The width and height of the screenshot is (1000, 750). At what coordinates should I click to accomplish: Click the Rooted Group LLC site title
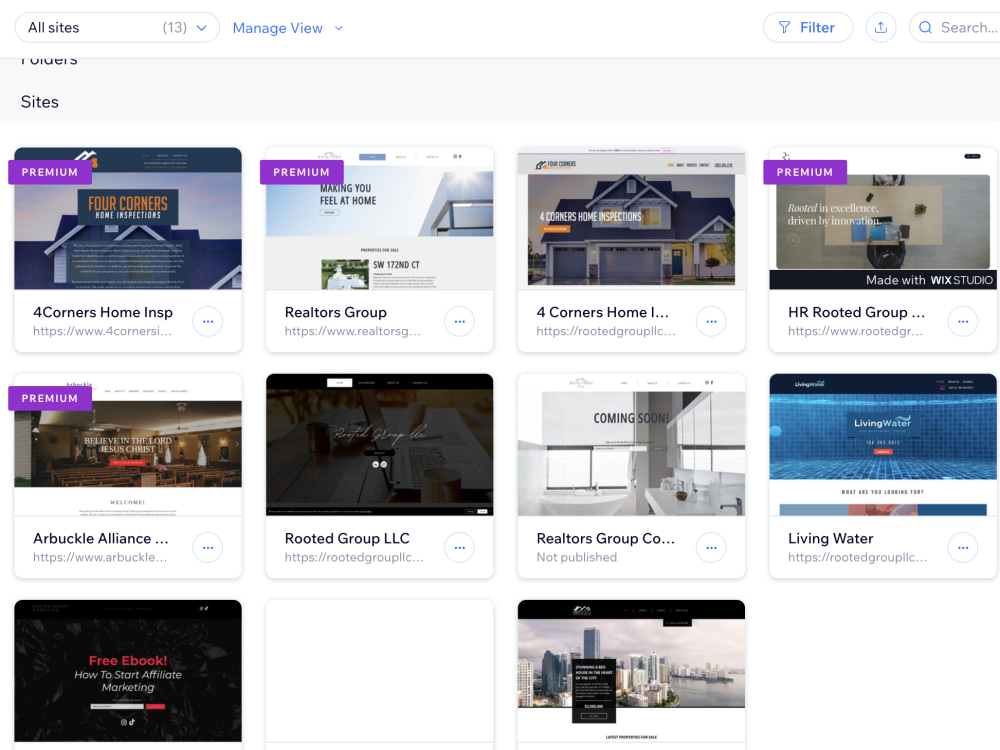click(x=347, y=538)
